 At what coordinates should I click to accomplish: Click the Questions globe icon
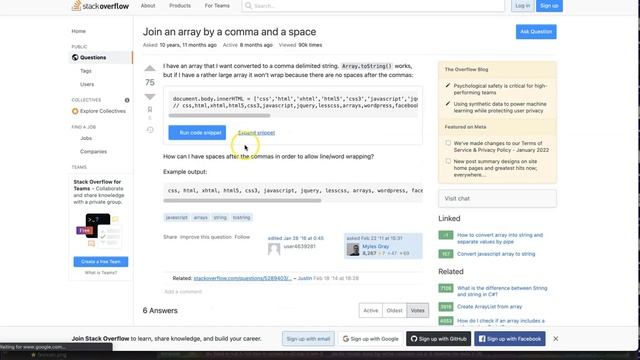(75, 58)
